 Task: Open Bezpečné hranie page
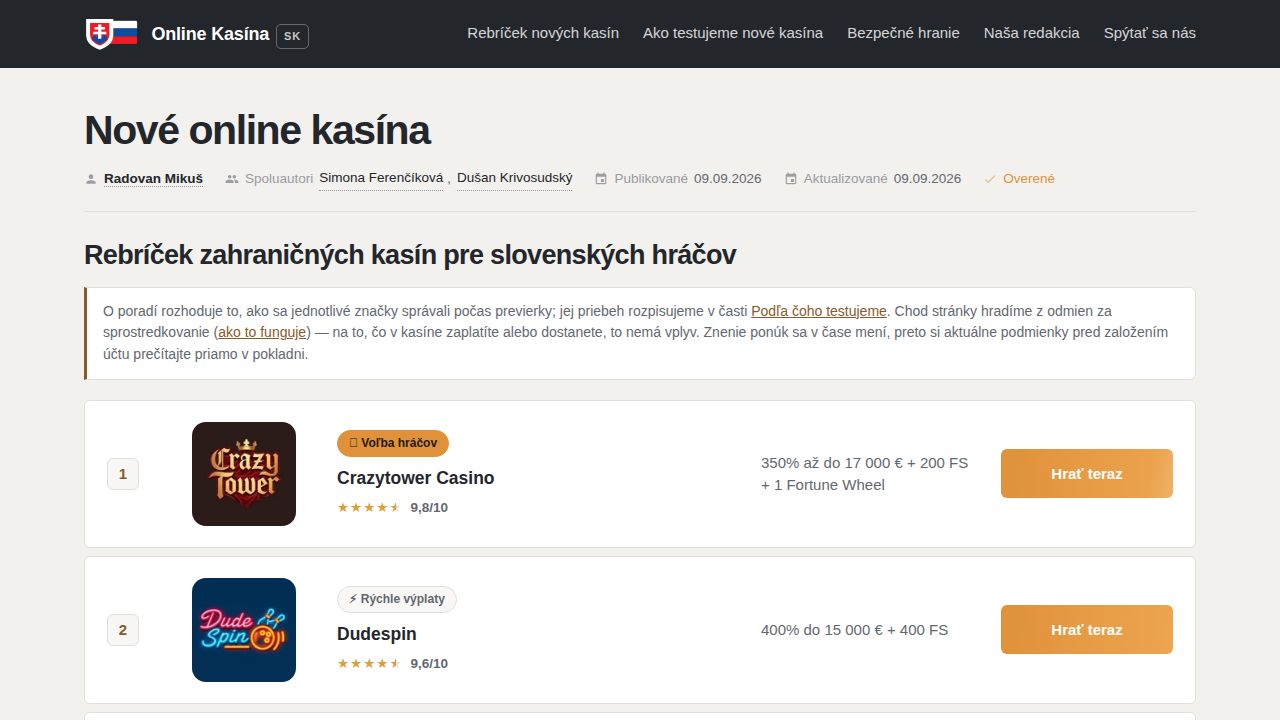point(903,33)
